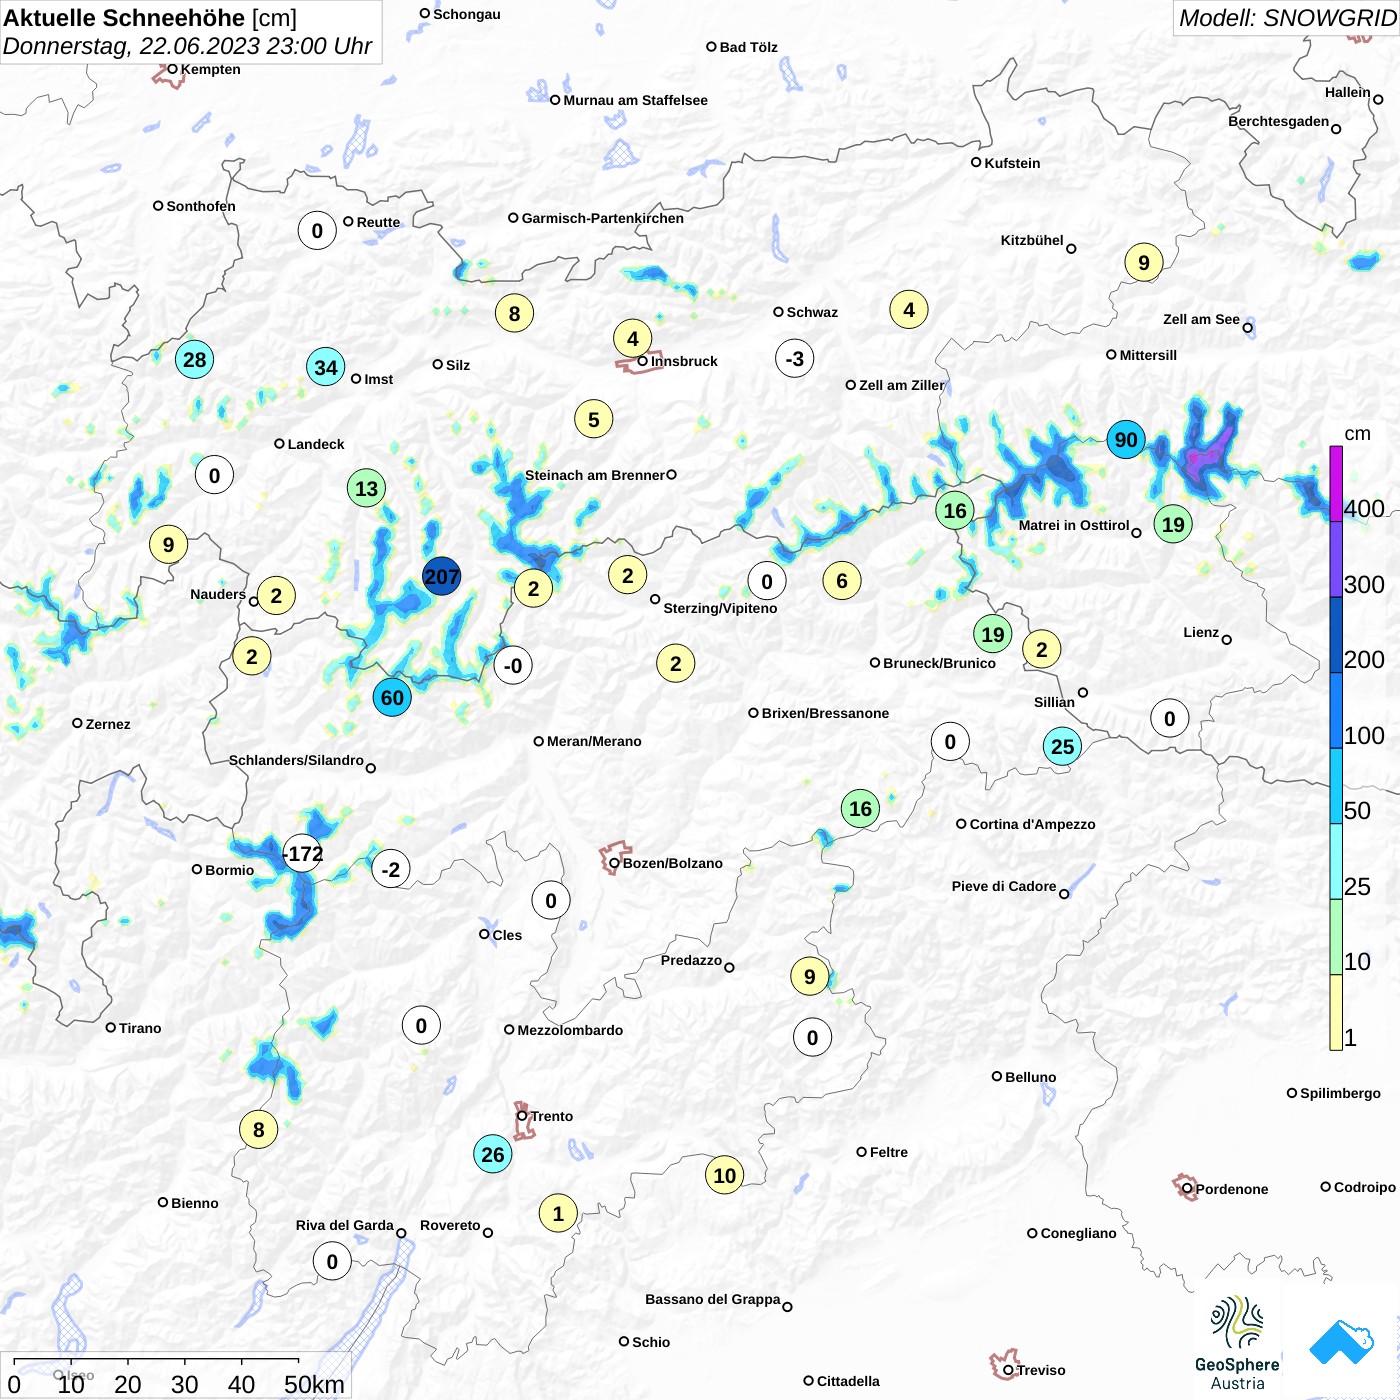Click the Sterzing/Vipiteno label
Viewport: 1400px width, 1400px height.
click(x=720, y=608)
